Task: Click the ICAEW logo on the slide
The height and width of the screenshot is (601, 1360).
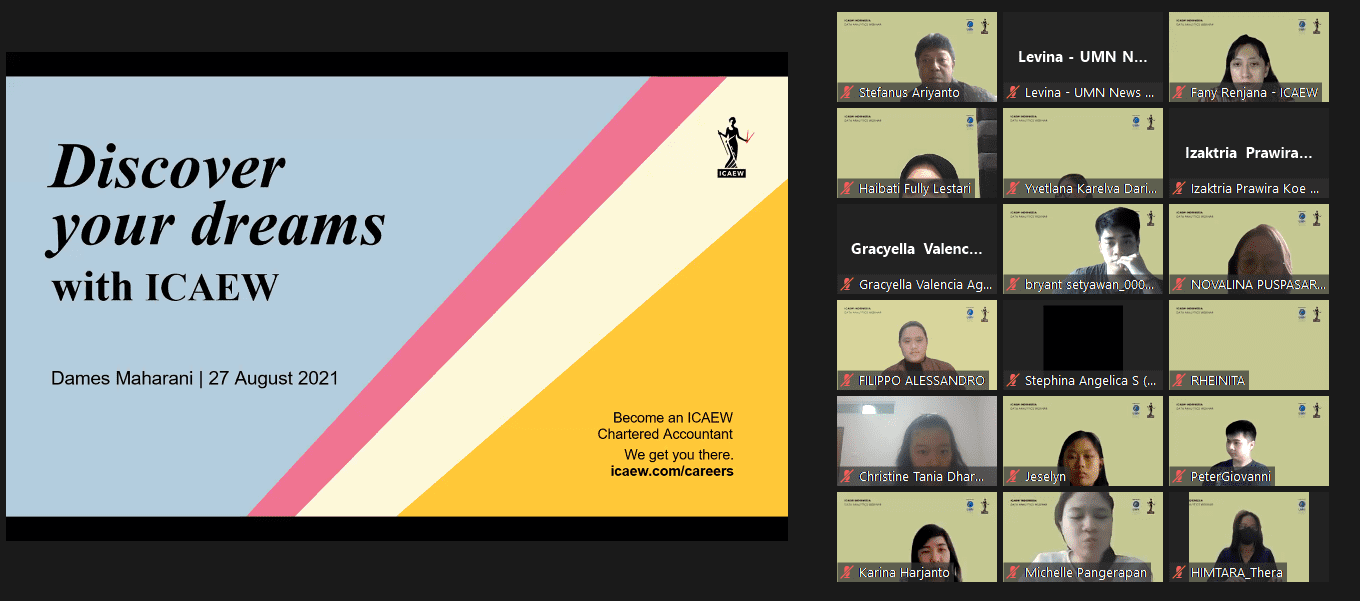Action: tap(733, 147)
